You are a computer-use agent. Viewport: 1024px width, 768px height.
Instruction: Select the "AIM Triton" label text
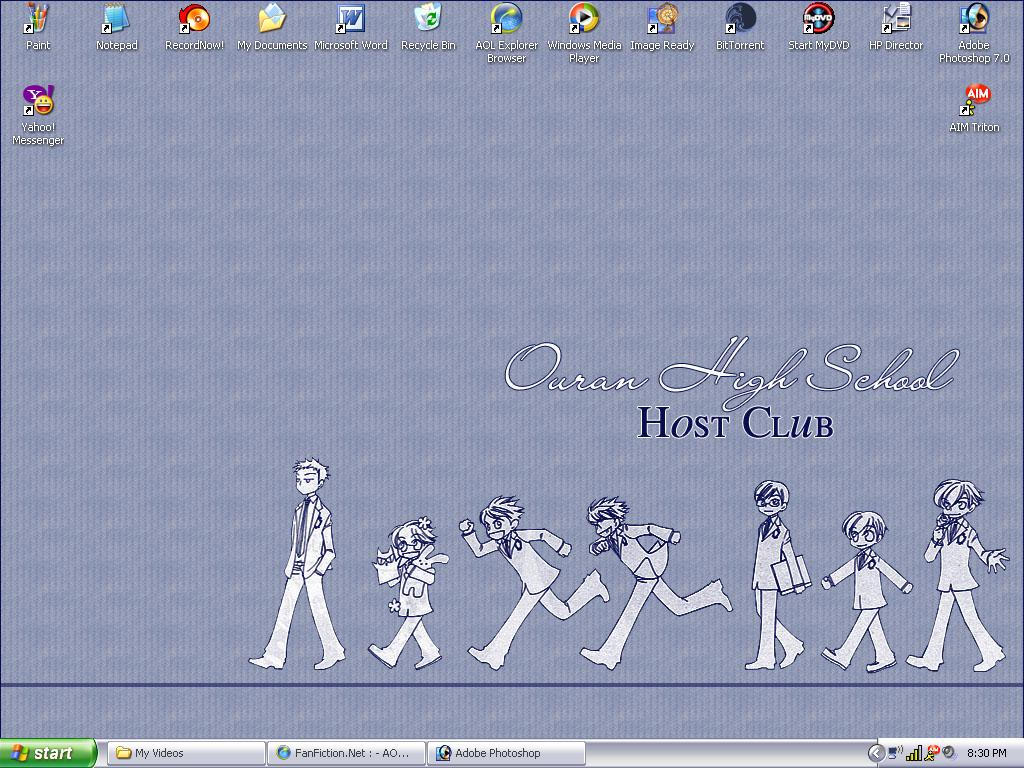pyautogui.click(x=974, y=127)
